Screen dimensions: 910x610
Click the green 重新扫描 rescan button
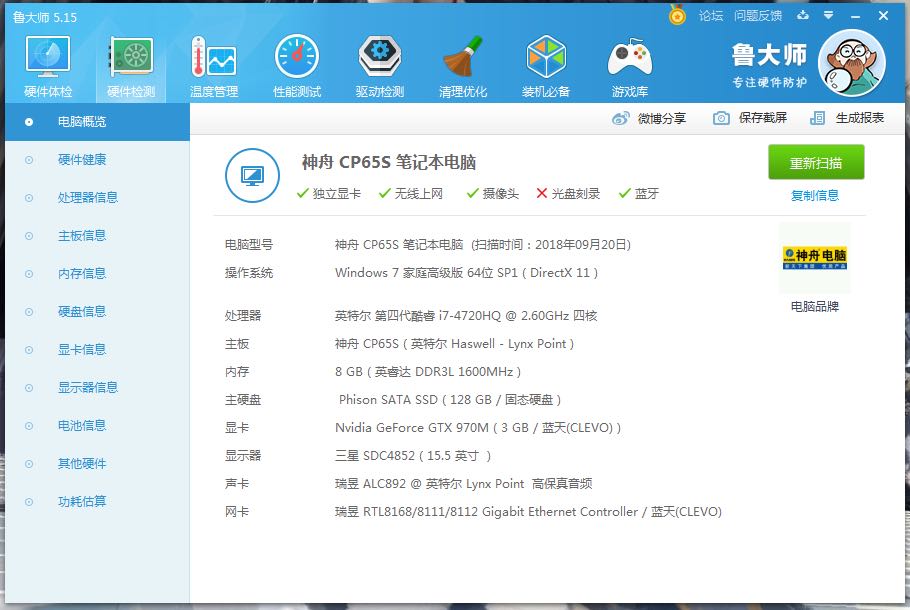[816, 163]
